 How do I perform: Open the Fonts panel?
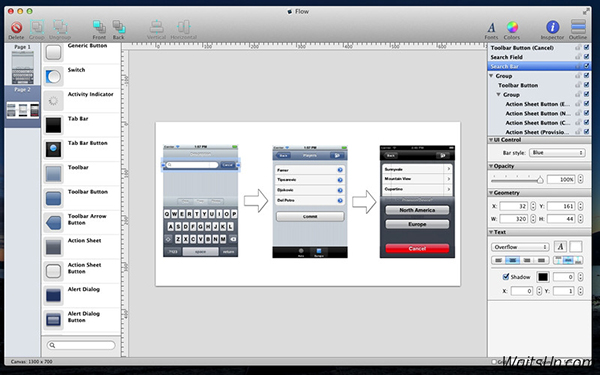(x=491, y=28)
